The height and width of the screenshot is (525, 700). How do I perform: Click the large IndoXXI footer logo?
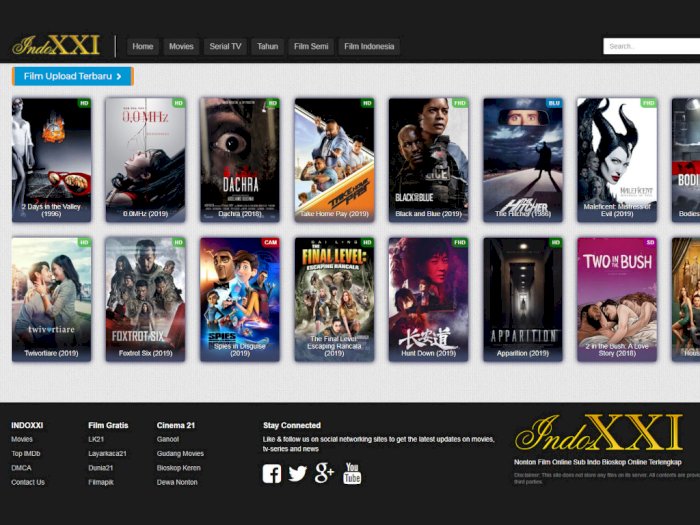[x=599, y=433]
